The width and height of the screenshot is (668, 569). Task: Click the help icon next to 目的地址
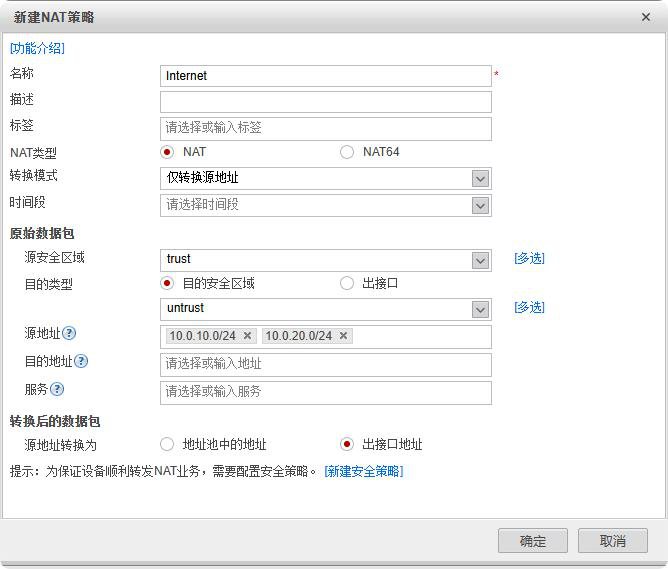pos(81,361)
